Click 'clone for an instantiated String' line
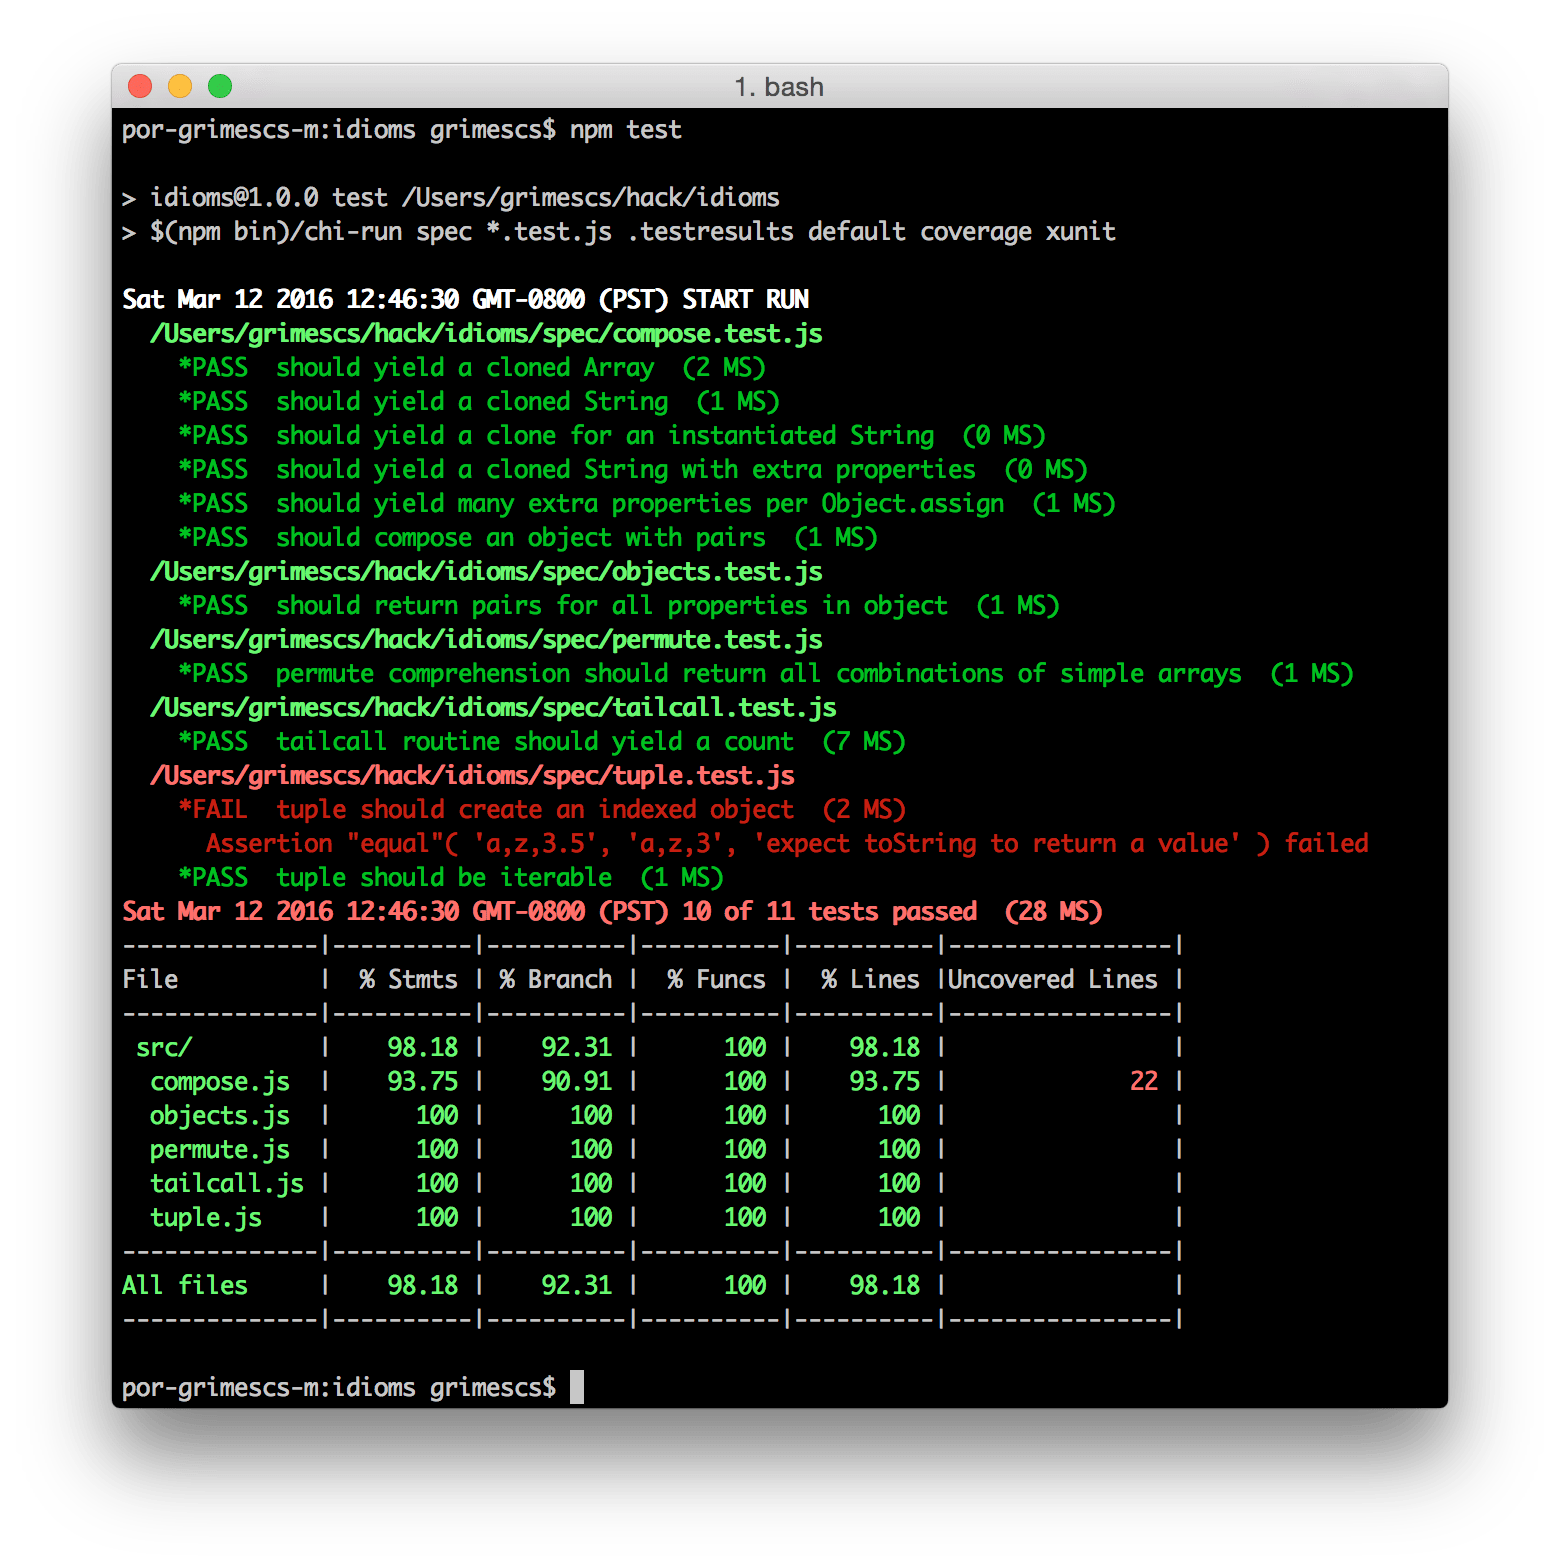 (x=612, y=436)
